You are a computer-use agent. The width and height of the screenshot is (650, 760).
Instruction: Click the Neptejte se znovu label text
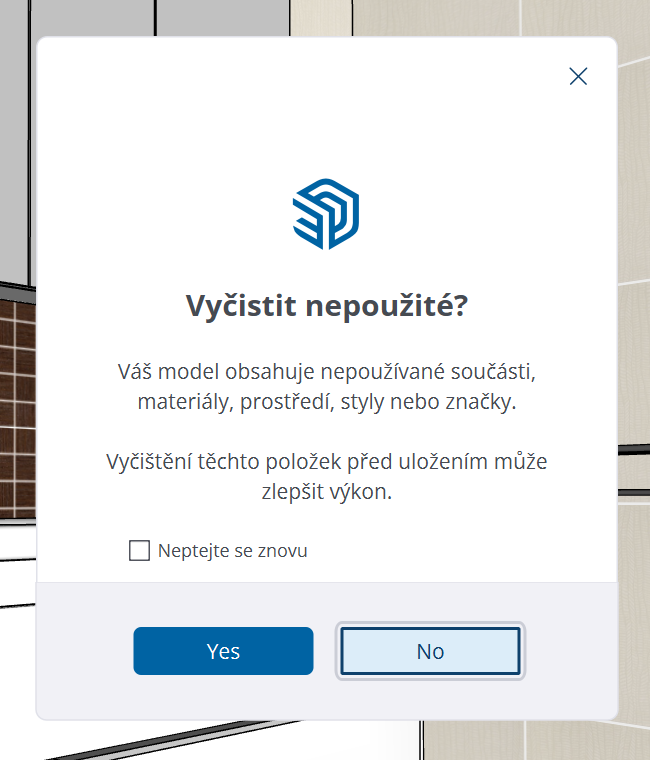coord(233,551)
